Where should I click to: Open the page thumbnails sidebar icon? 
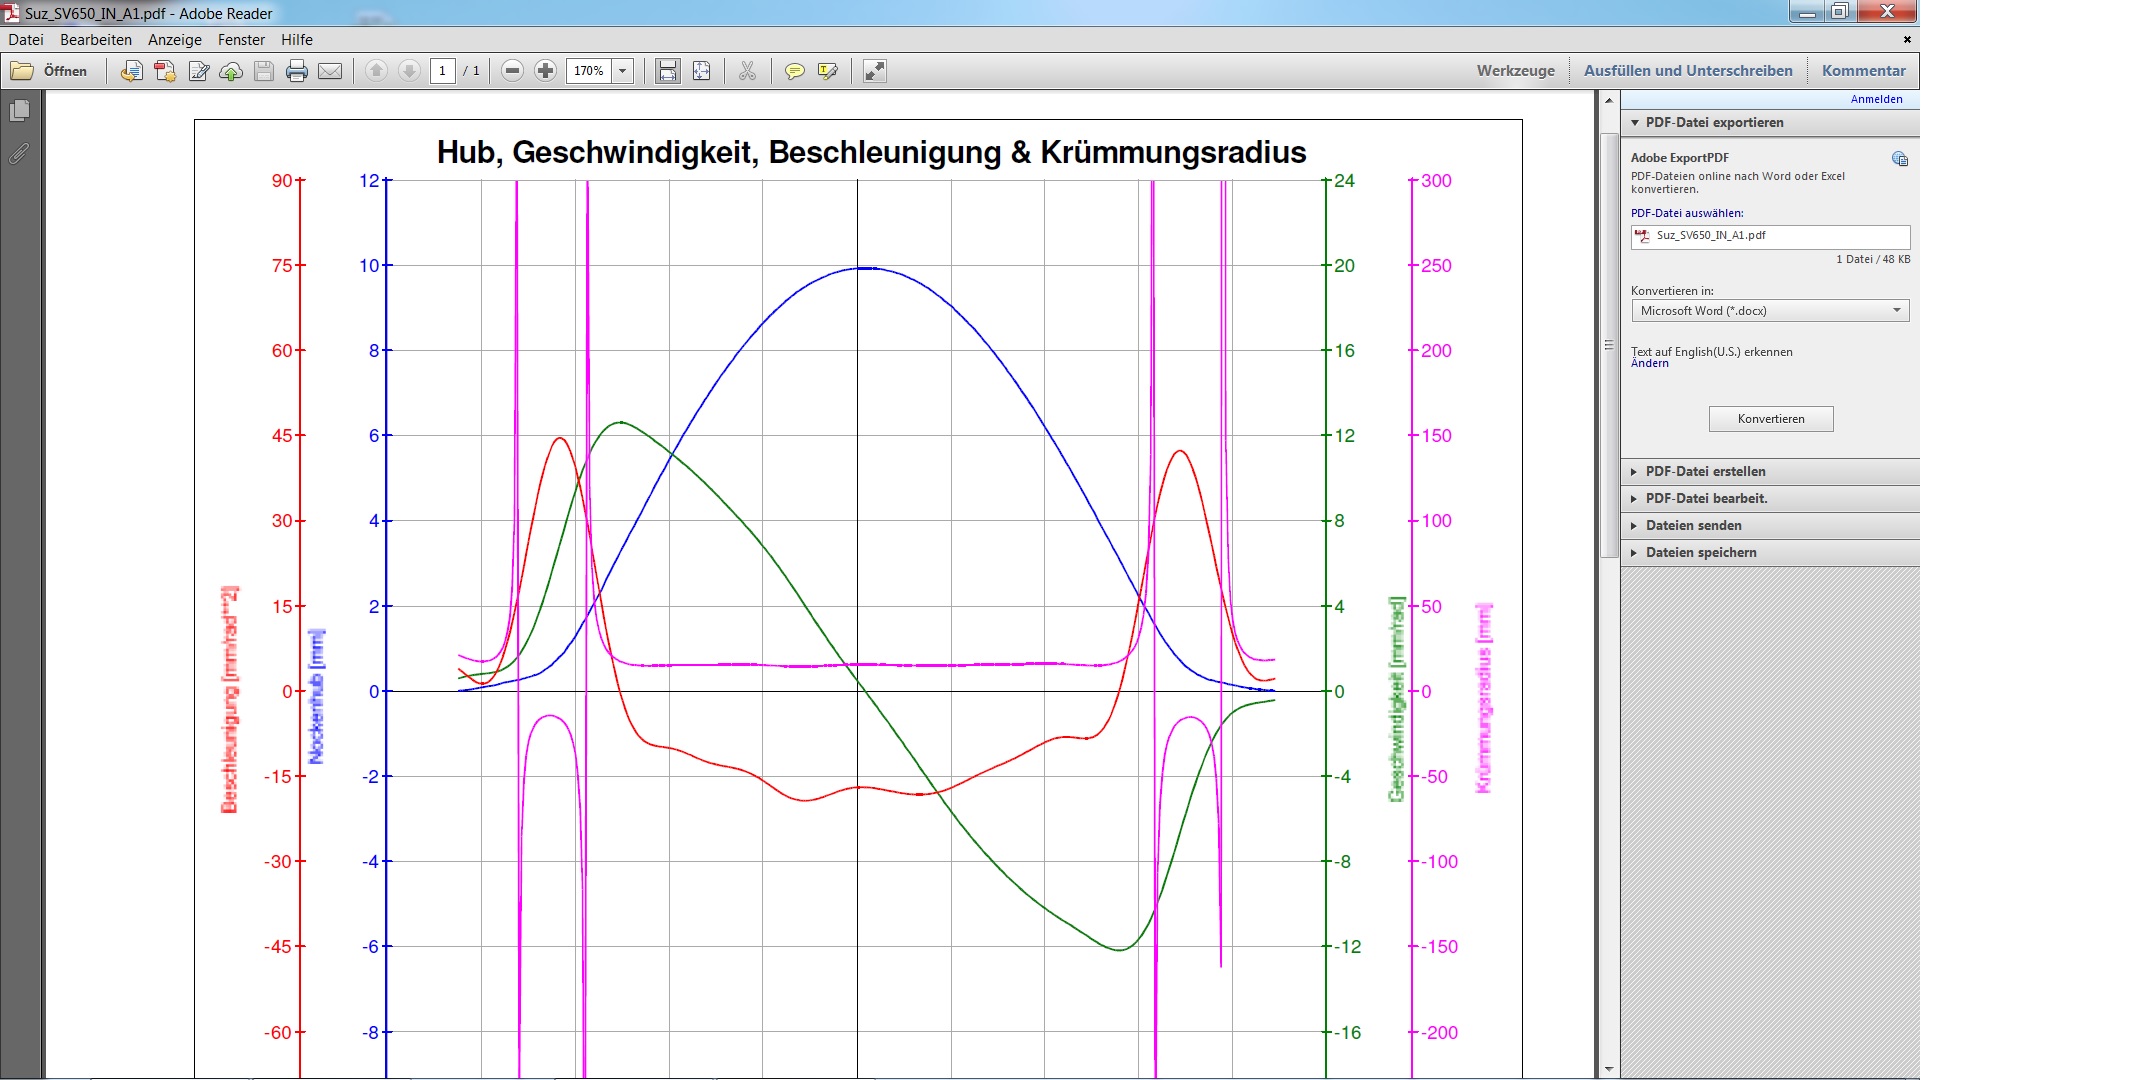click(x=19, y=111)
